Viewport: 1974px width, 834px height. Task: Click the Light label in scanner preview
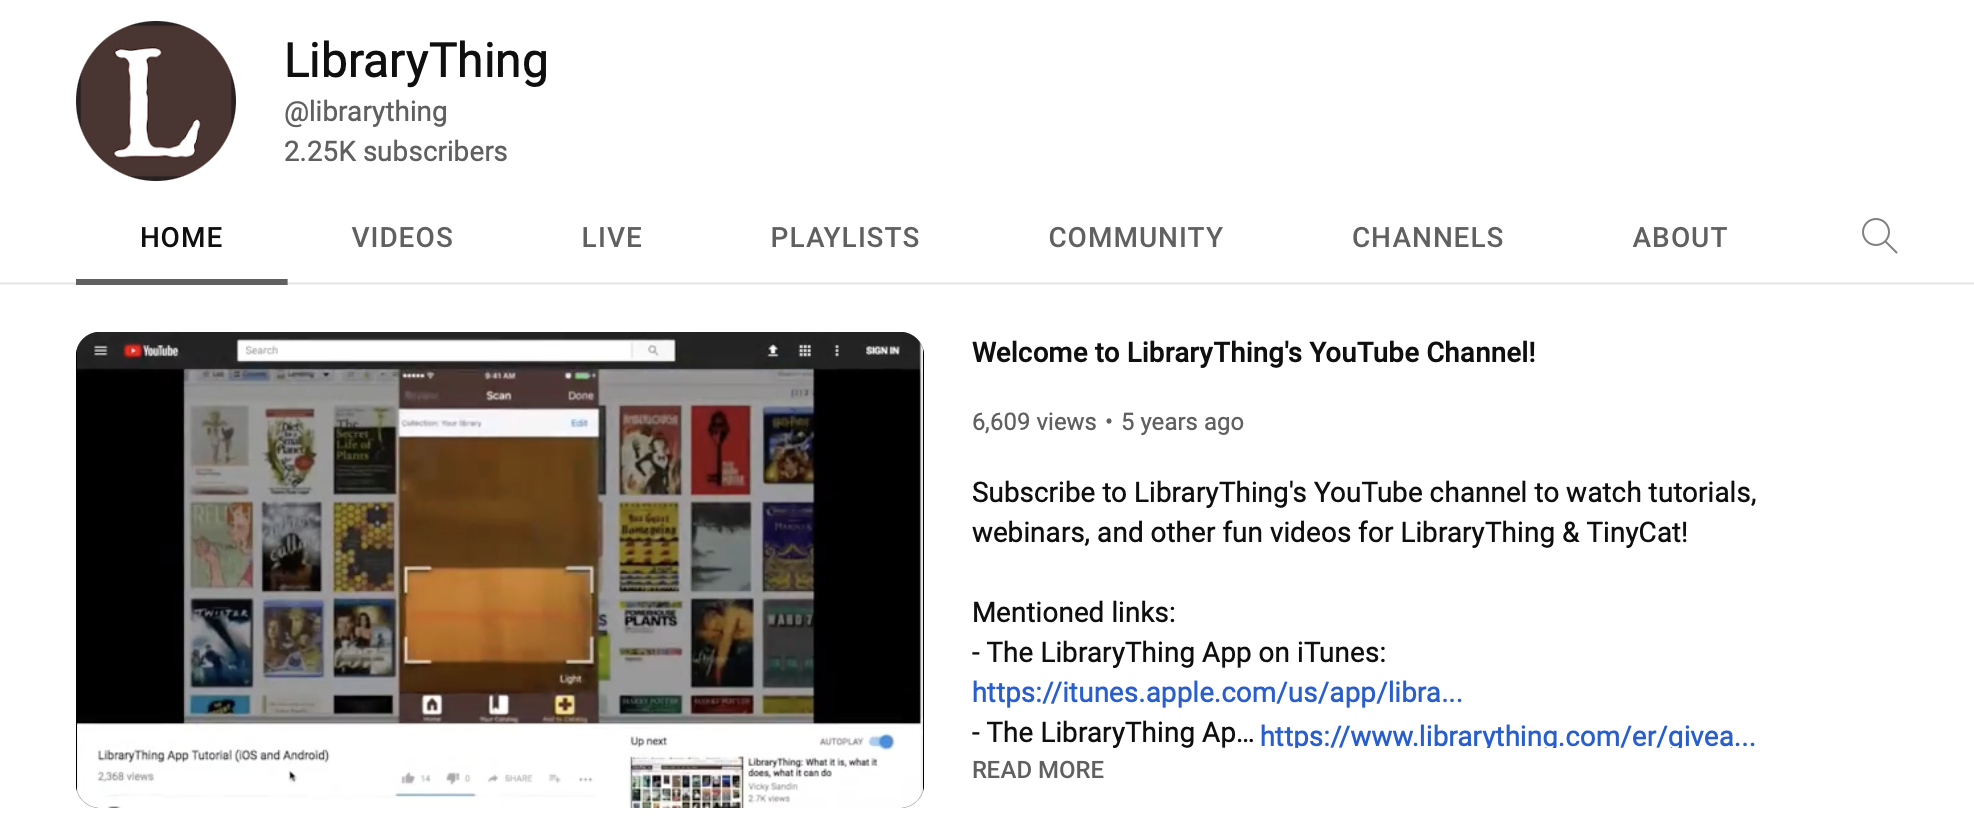pyautogui.click(x=570, y=679)
